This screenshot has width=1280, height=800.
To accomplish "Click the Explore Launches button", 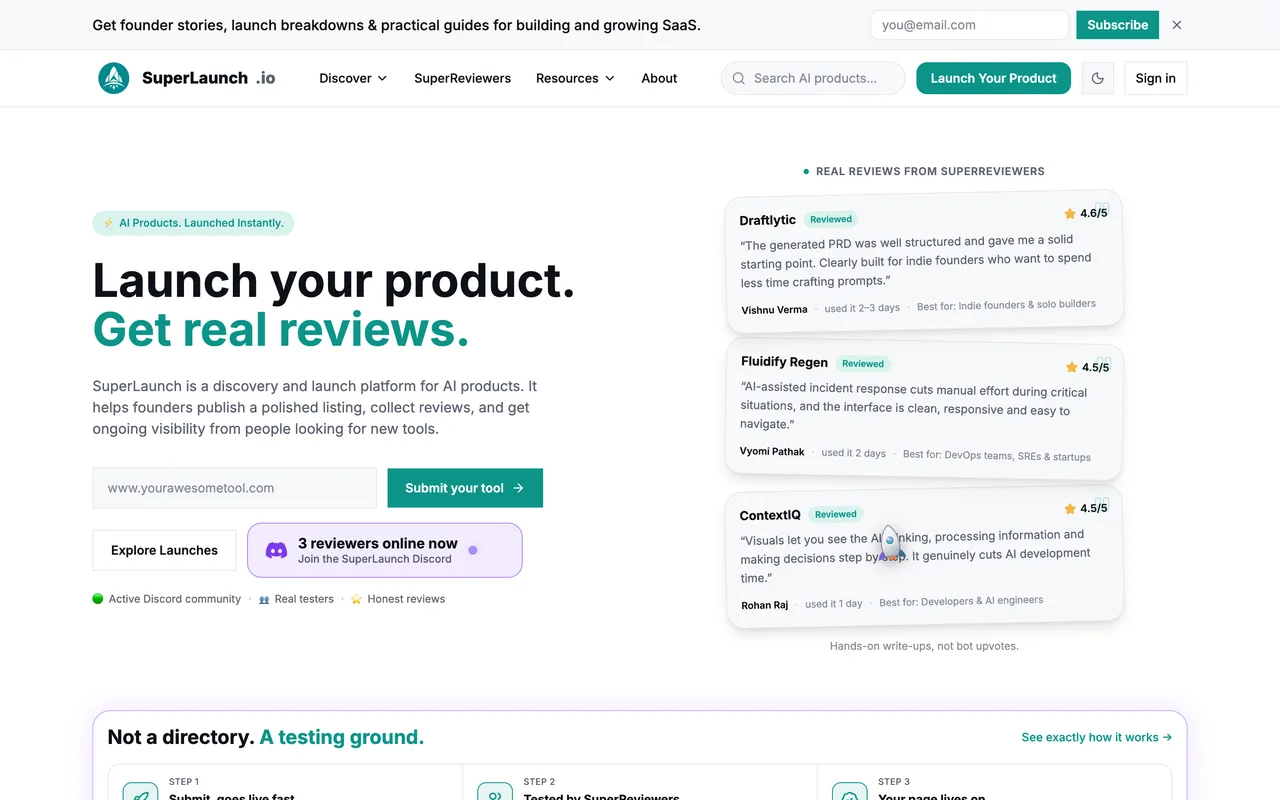I will (x=164, y=550).
